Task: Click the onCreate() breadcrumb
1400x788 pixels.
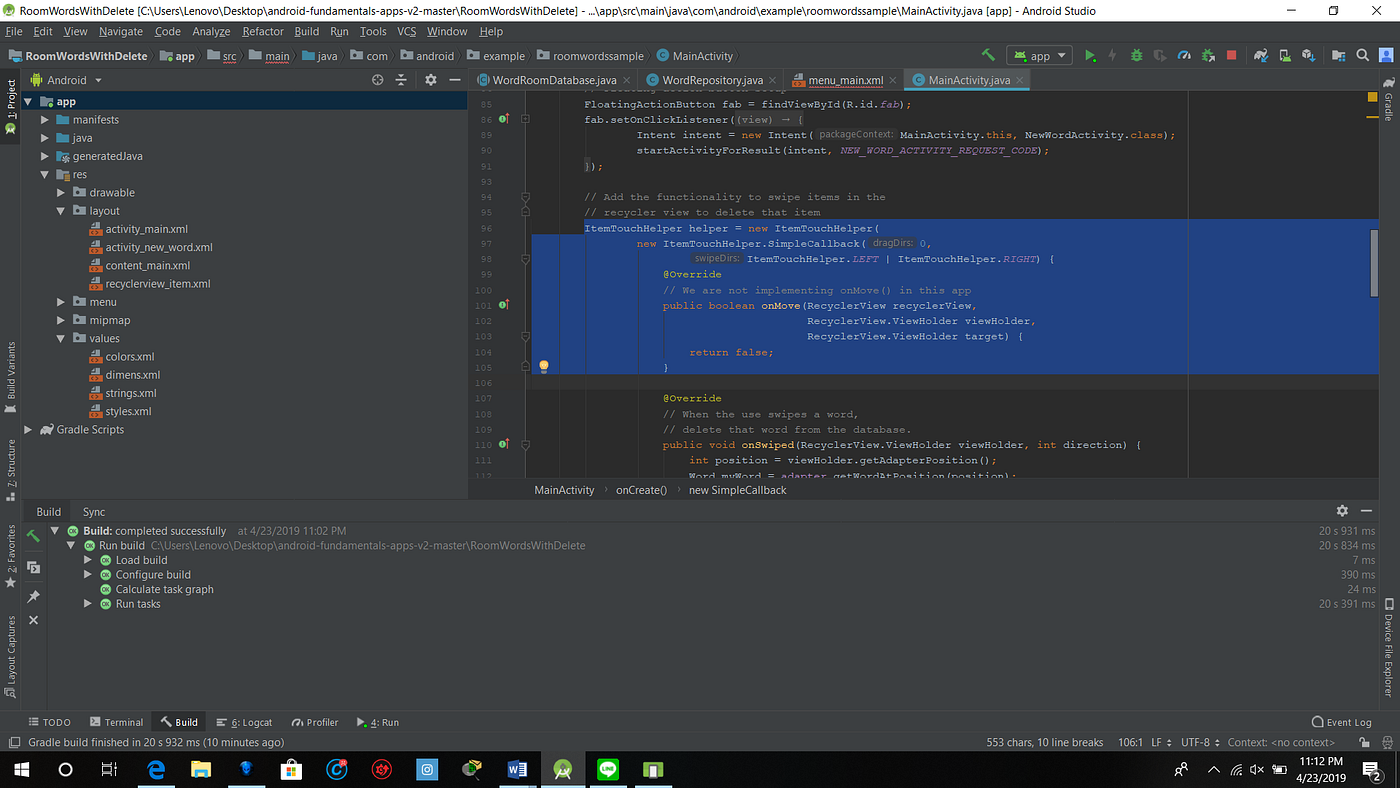Action: click(x=641, y=490)
